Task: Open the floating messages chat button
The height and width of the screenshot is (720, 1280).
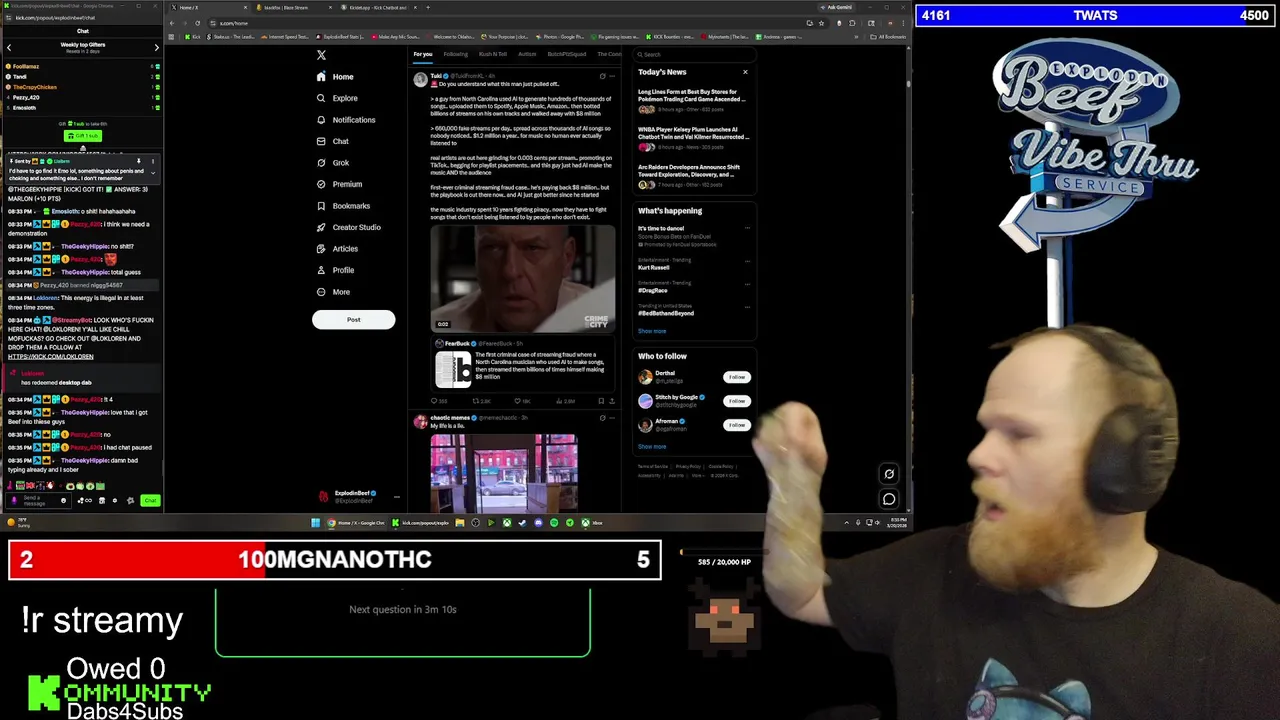Action: tap(889, 499)
